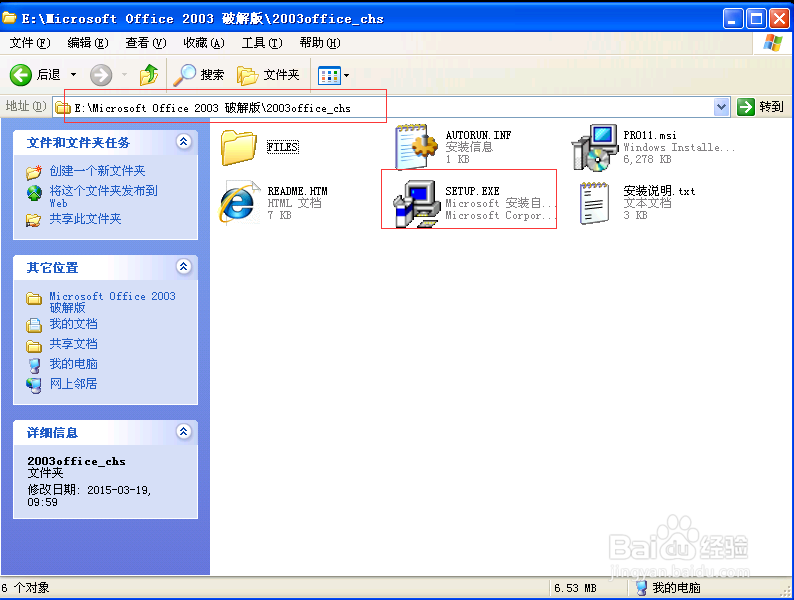
Task: Click the SETUP.EXE file name
Action: click(x=472, y=191)
